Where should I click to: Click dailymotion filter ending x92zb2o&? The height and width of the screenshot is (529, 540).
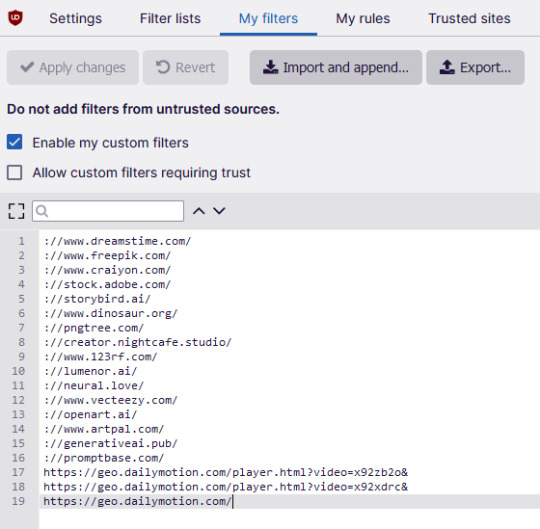click(226, 473)
